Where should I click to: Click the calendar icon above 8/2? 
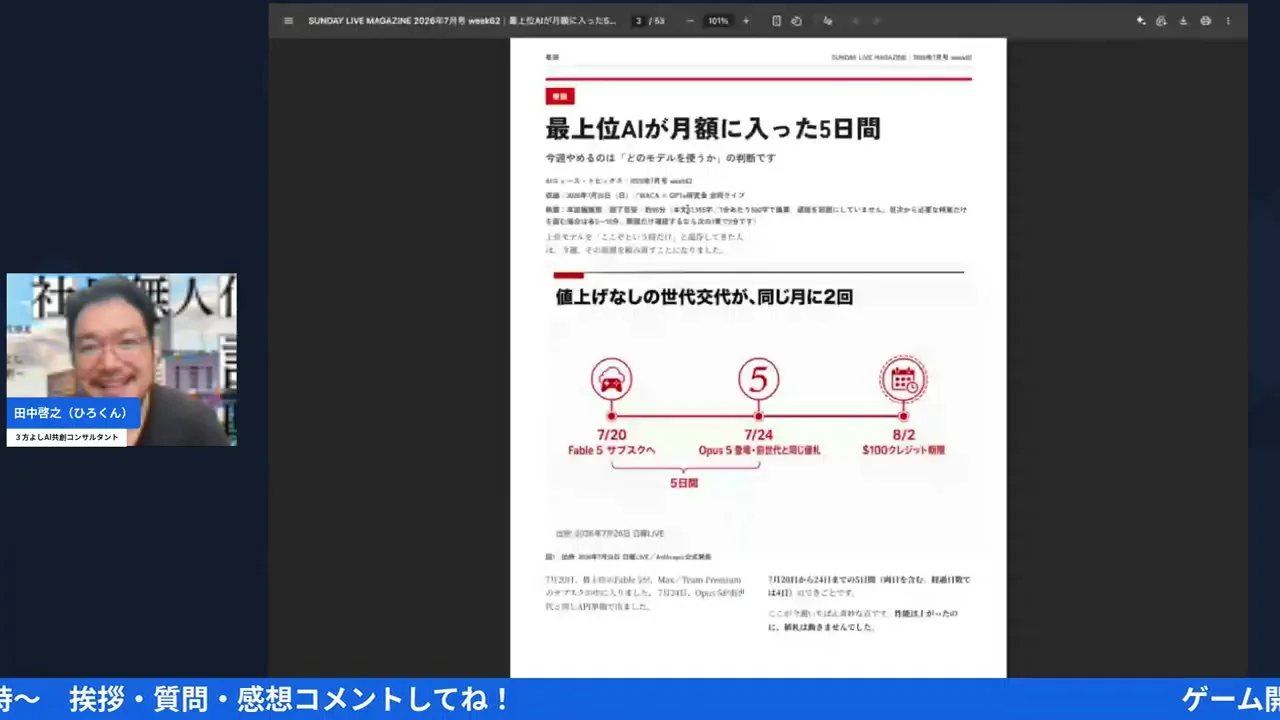click(903, 379)
